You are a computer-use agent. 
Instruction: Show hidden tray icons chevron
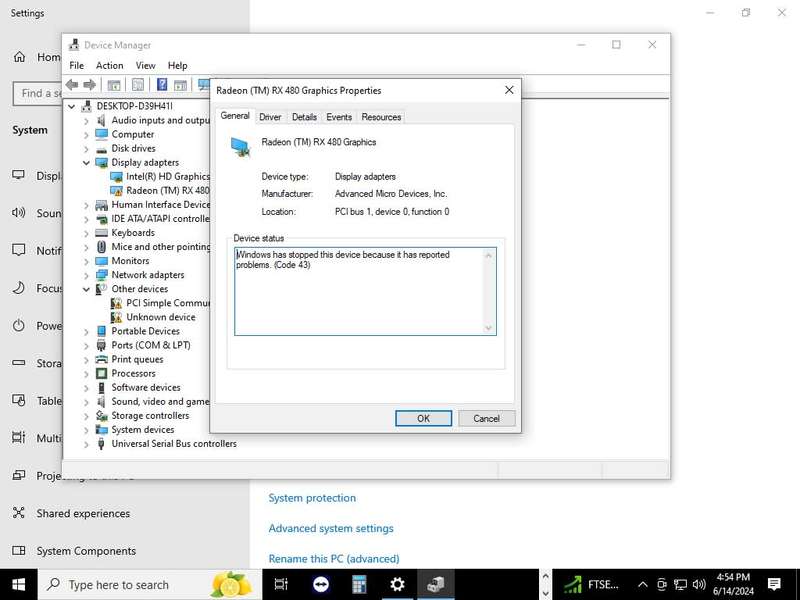click(x=643, y=585)
